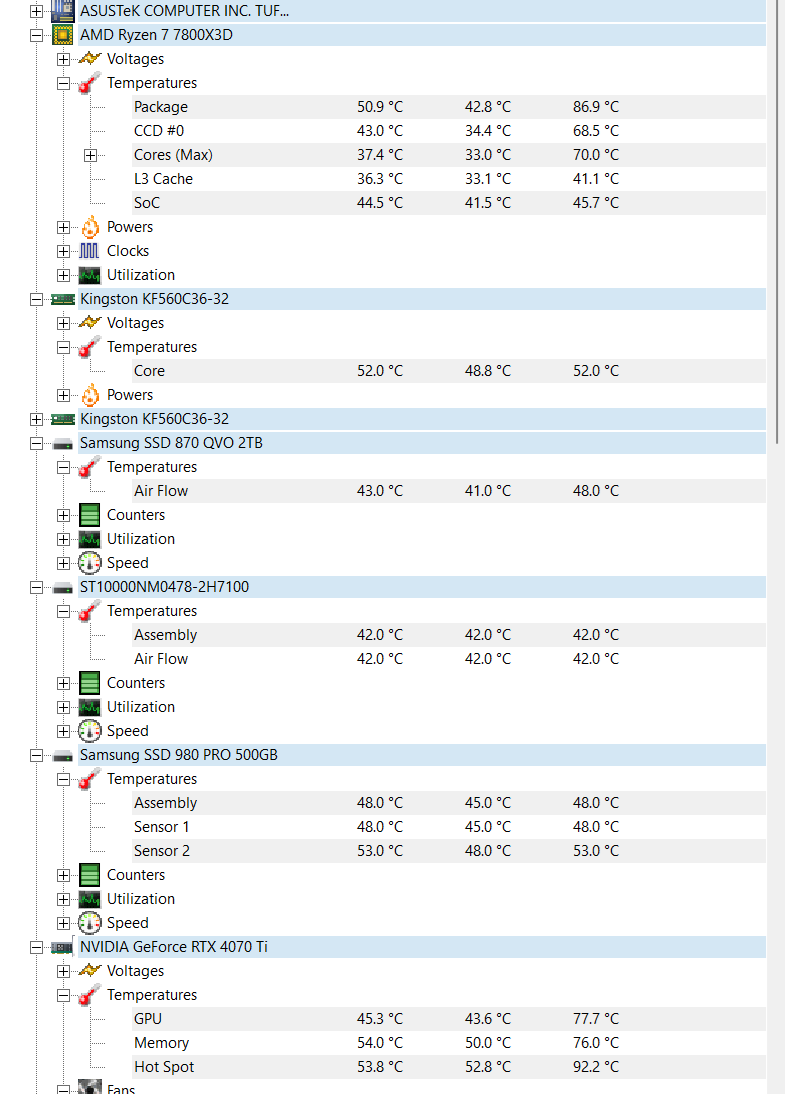Click the graphics card icon beside NVIDIA GeForce RTX 4070 Ti
Screen dimensions: 785x1094
pyautogui.click(x=62, y=947)
